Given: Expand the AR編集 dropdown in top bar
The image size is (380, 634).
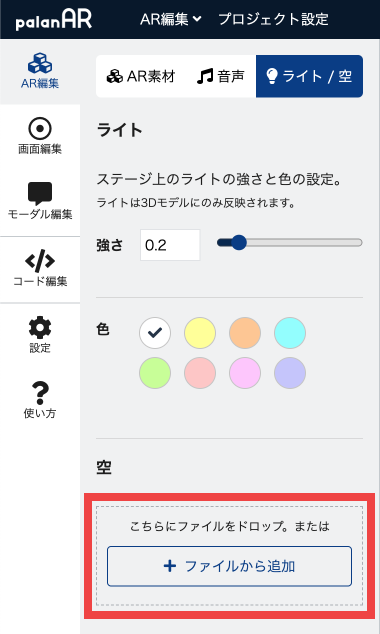Looking at the screenshot, I should point(171,19).
